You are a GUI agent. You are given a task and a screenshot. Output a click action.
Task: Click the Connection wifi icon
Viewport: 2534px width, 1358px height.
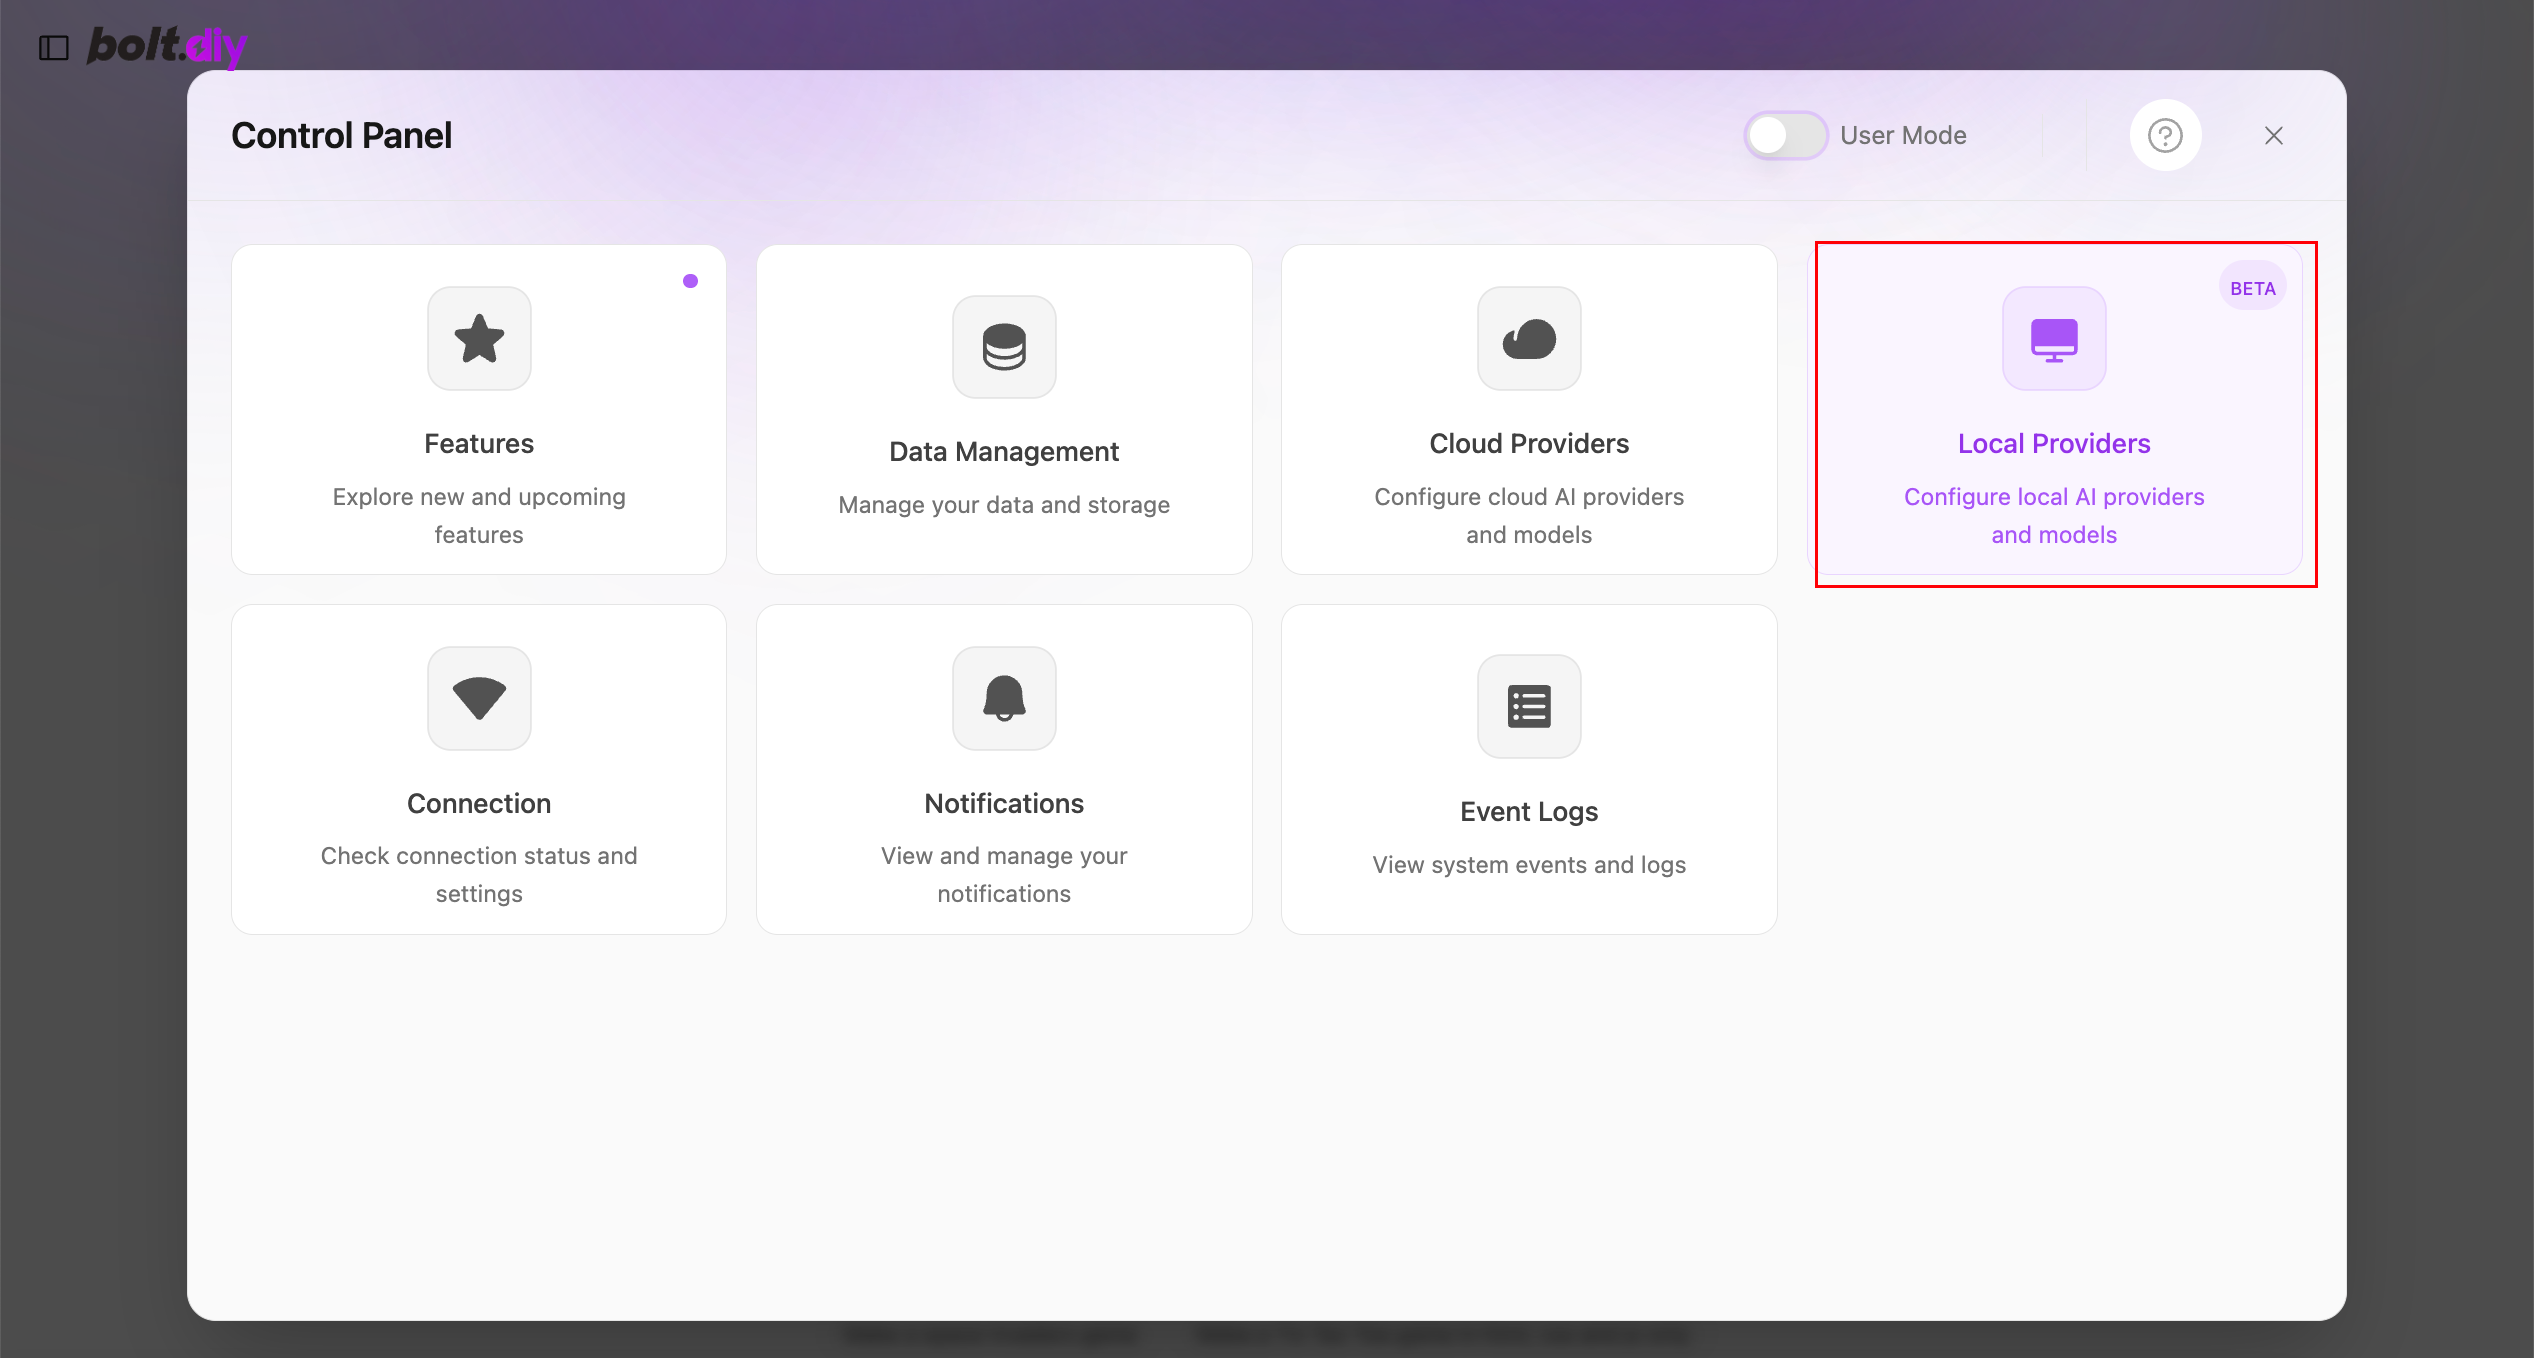point(479,698)
